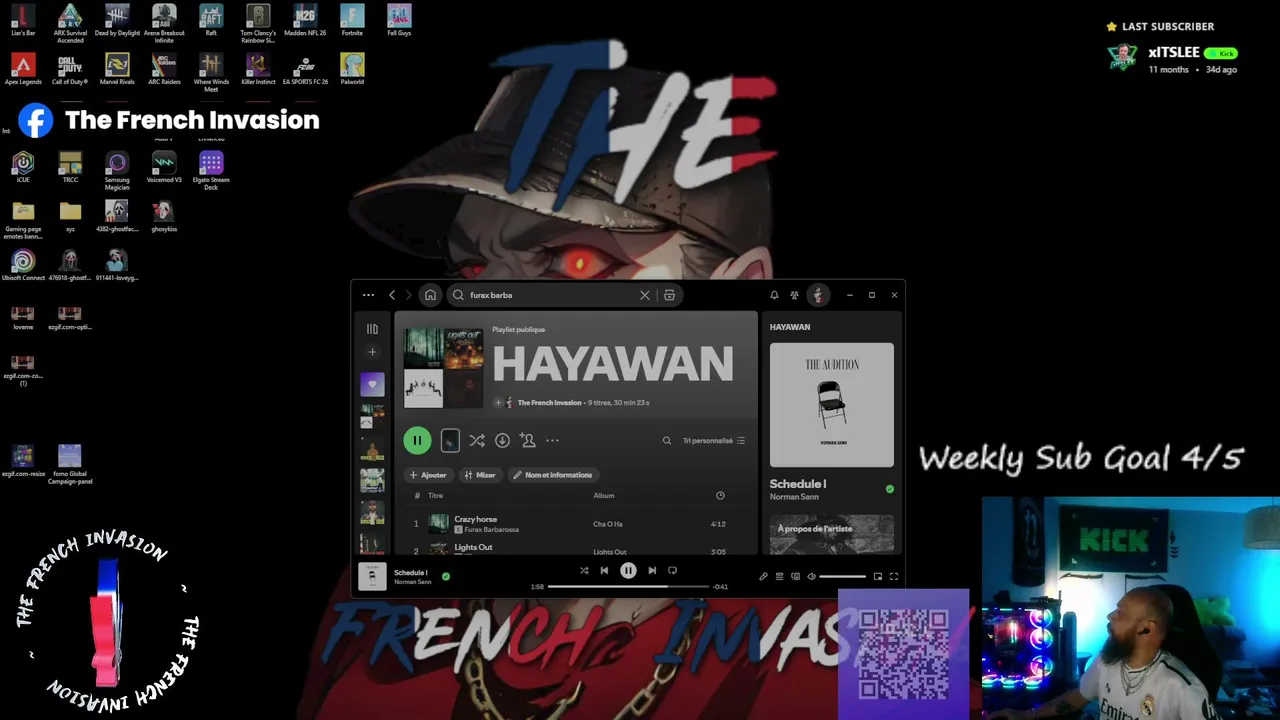
Task: Go to Spotify Home
Action: tap(430, 295)
